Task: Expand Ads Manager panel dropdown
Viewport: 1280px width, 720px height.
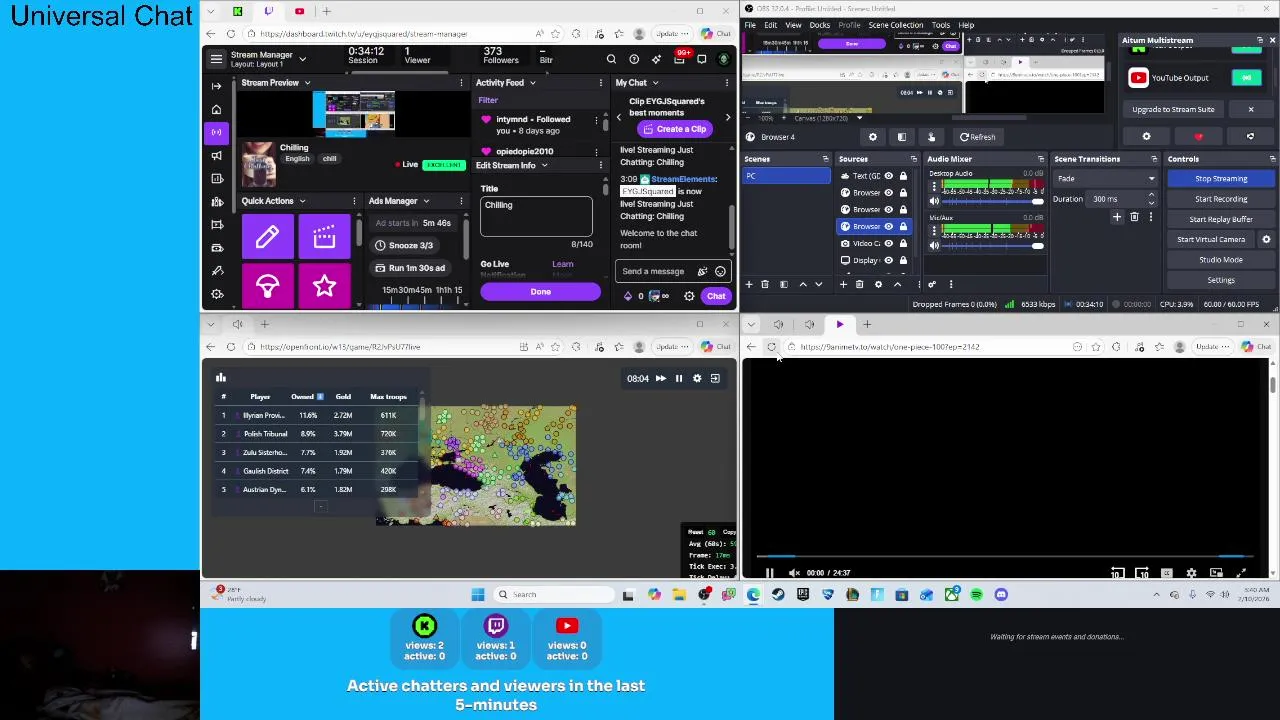Action: (426, 201)
